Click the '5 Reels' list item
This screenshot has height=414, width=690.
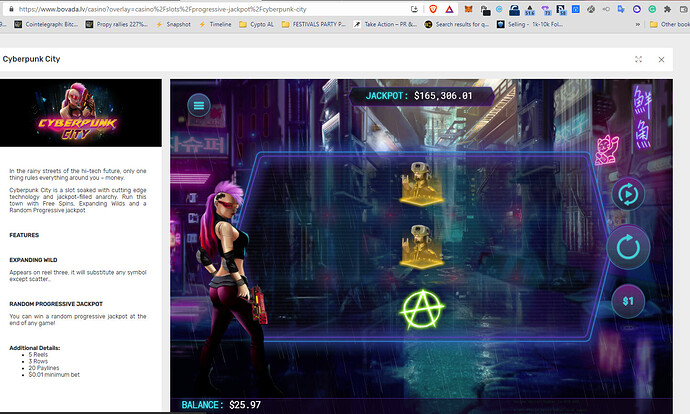tap(38, 355)
